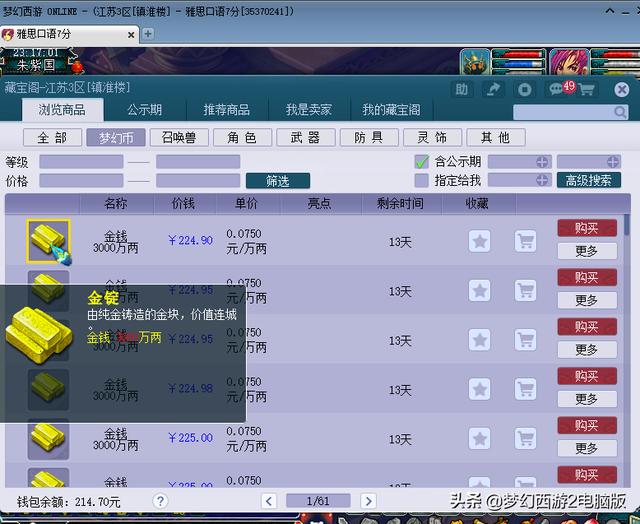The image size is (640, 524).
Task: Click the page number field 1/61
Action: (x=318, y=501)
